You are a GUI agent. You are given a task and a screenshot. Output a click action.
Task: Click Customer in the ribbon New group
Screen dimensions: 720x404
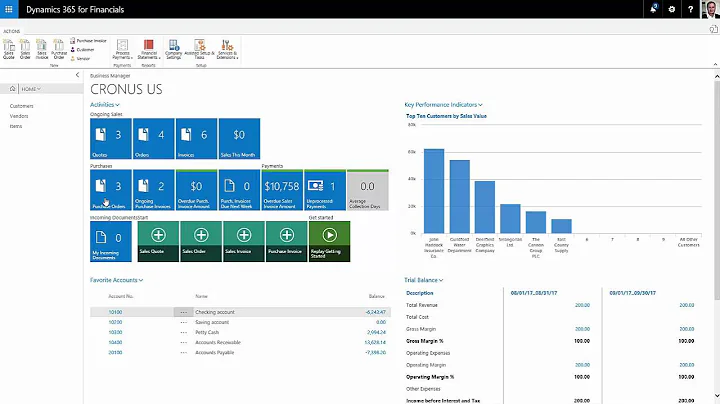[82, 50]
